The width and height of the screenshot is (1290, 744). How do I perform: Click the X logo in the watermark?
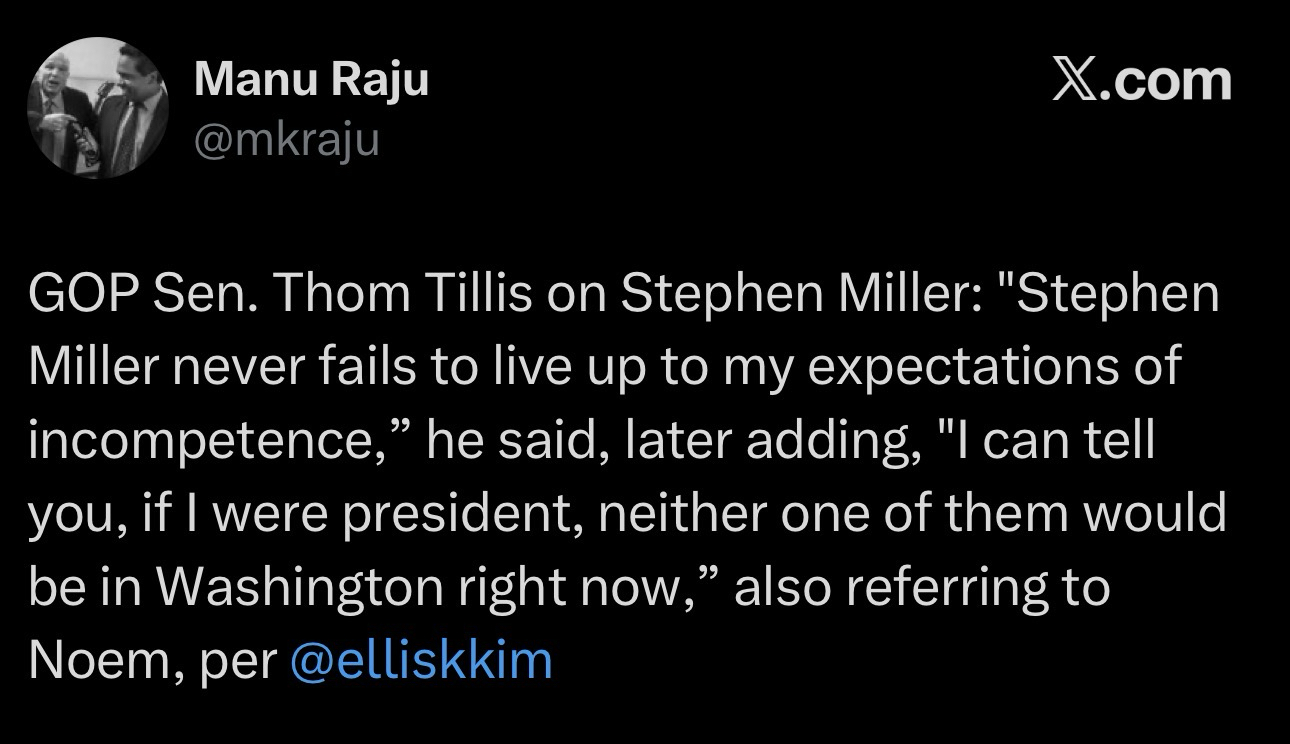point(1073,81)
